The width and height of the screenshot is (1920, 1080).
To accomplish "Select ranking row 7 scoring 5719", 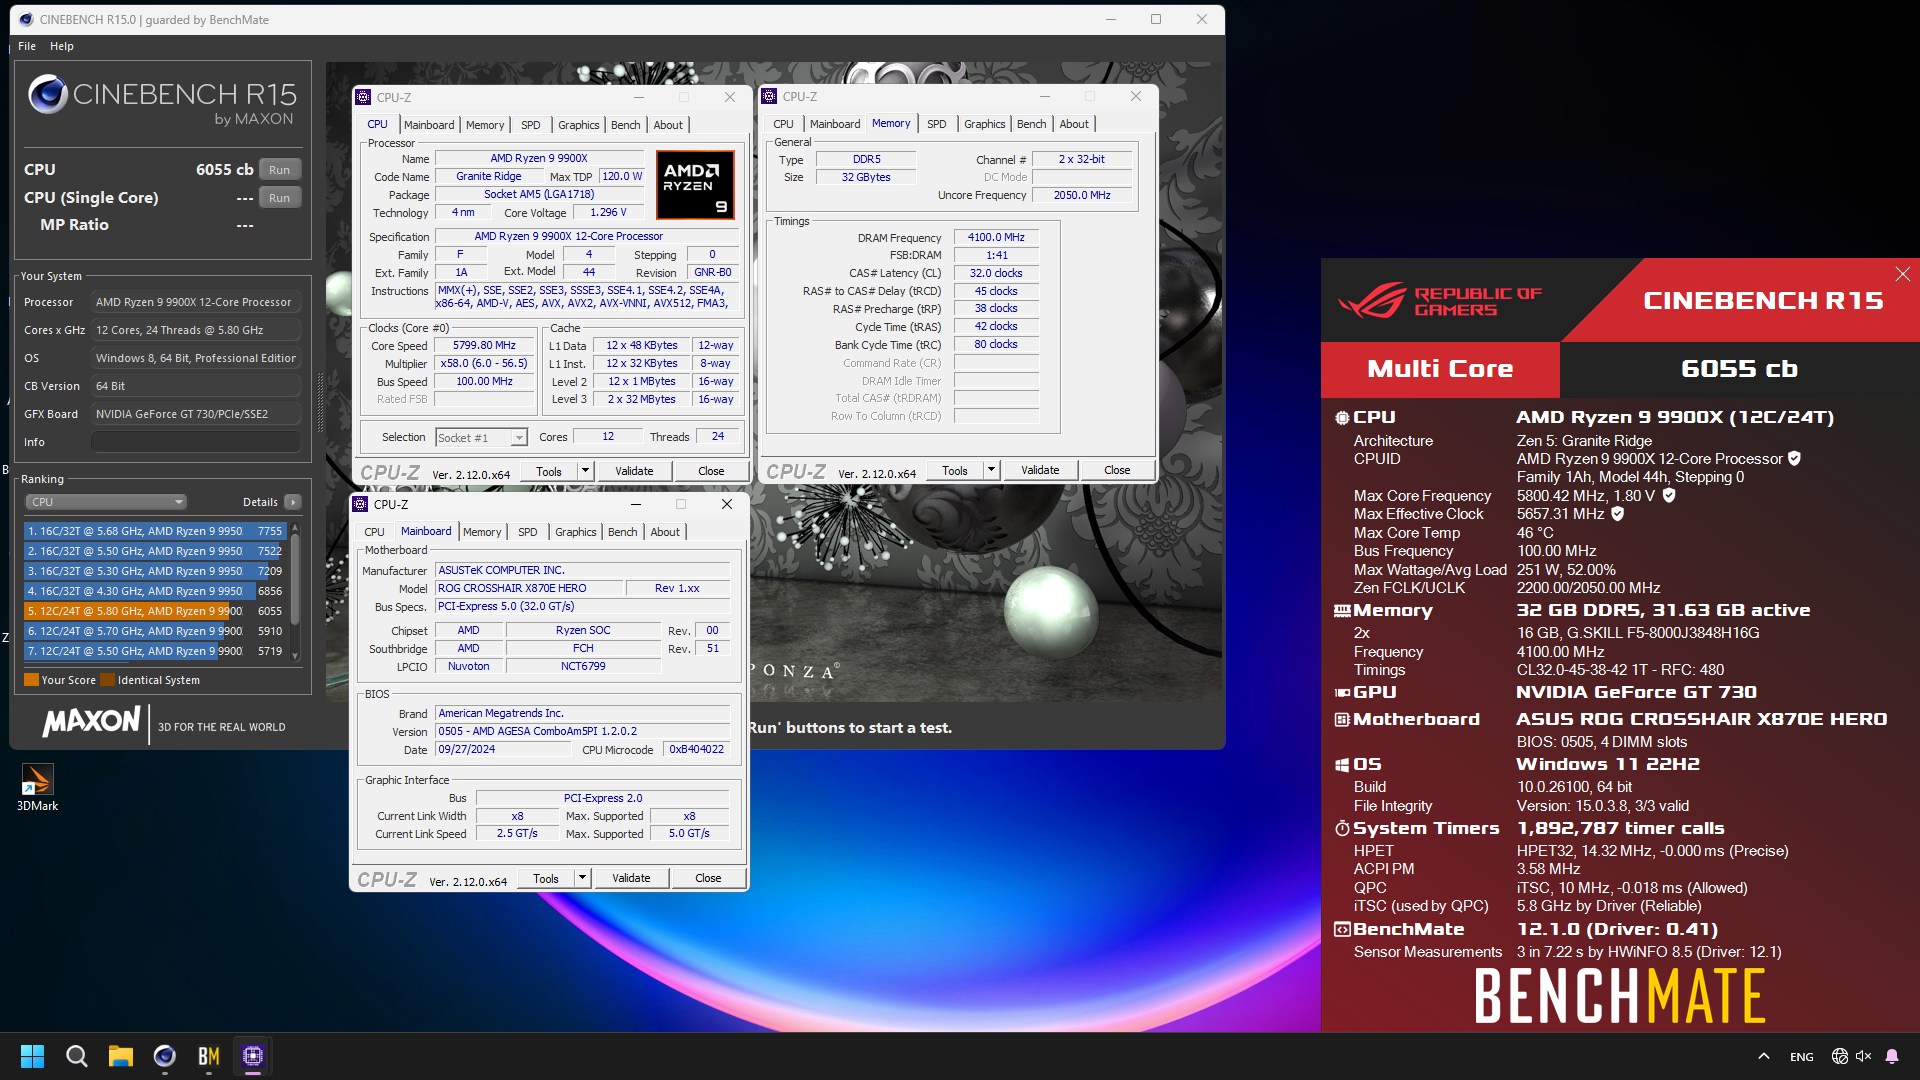I will [155, 651].
